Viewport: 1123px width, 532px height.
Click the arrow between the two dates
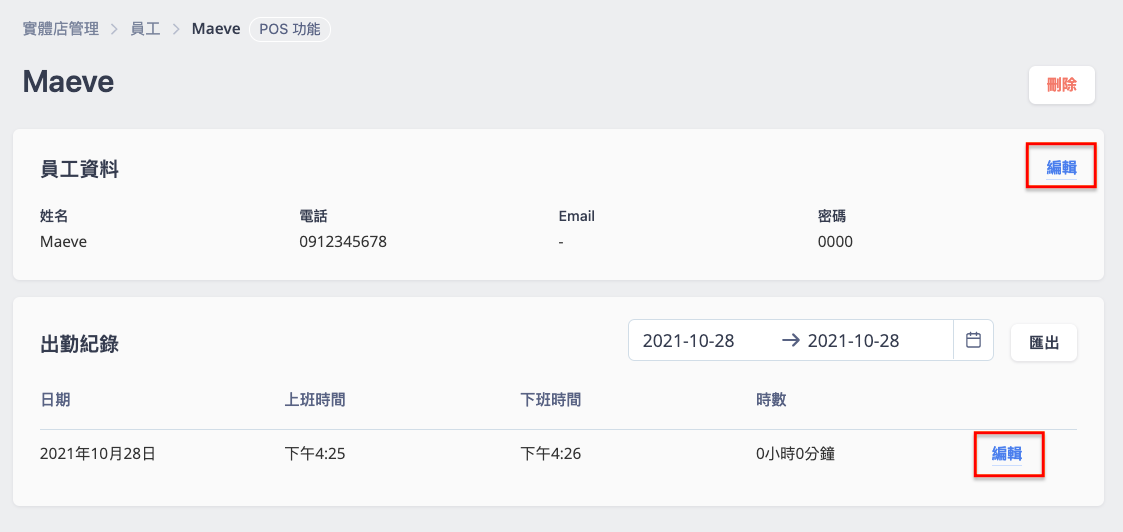pyautogui.click(x=791, y=341)
